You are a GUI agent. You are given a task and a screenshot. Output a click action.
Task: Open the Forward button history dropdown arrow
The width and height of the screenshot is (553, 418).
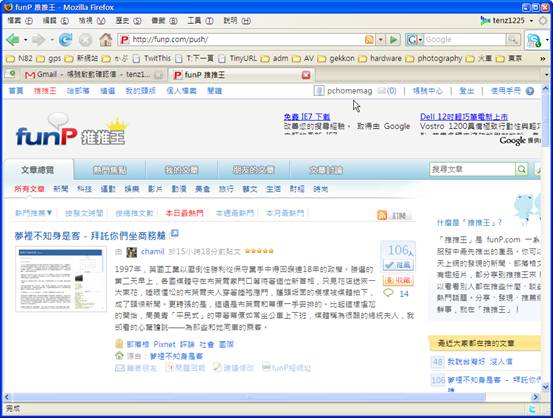(x=51, y=40)
